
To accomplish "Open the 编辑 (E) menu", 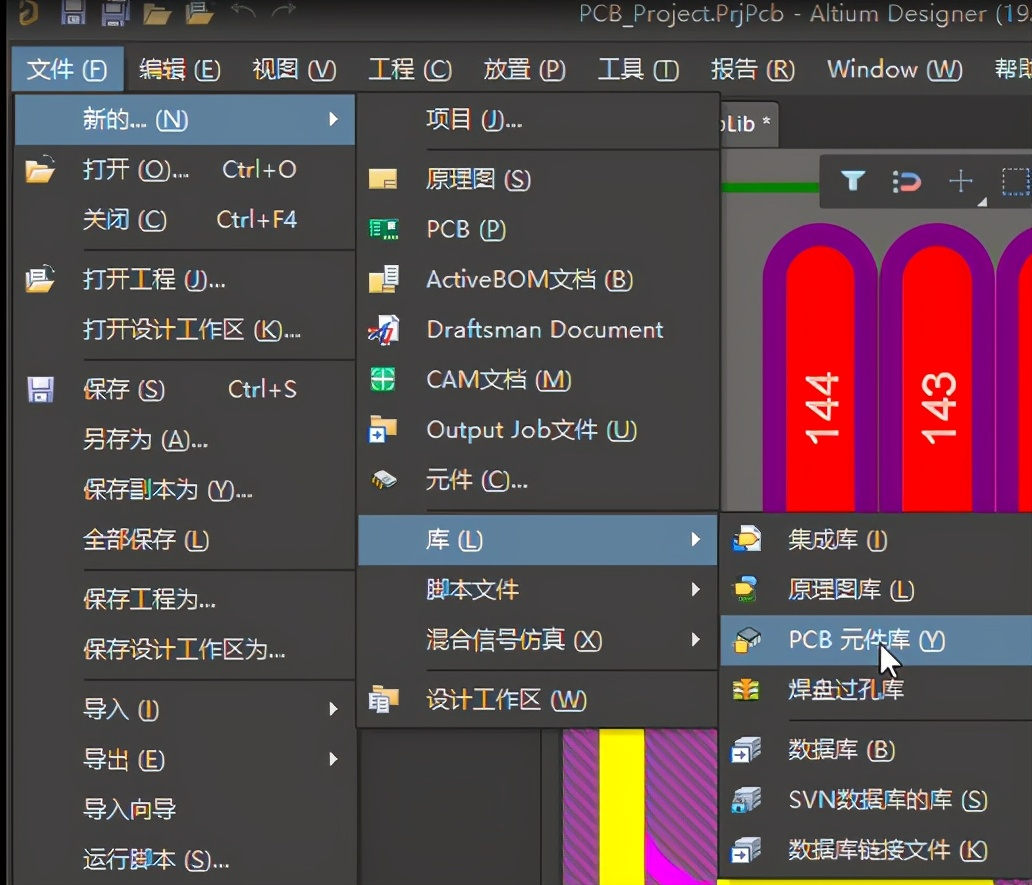I will point(180,68).
